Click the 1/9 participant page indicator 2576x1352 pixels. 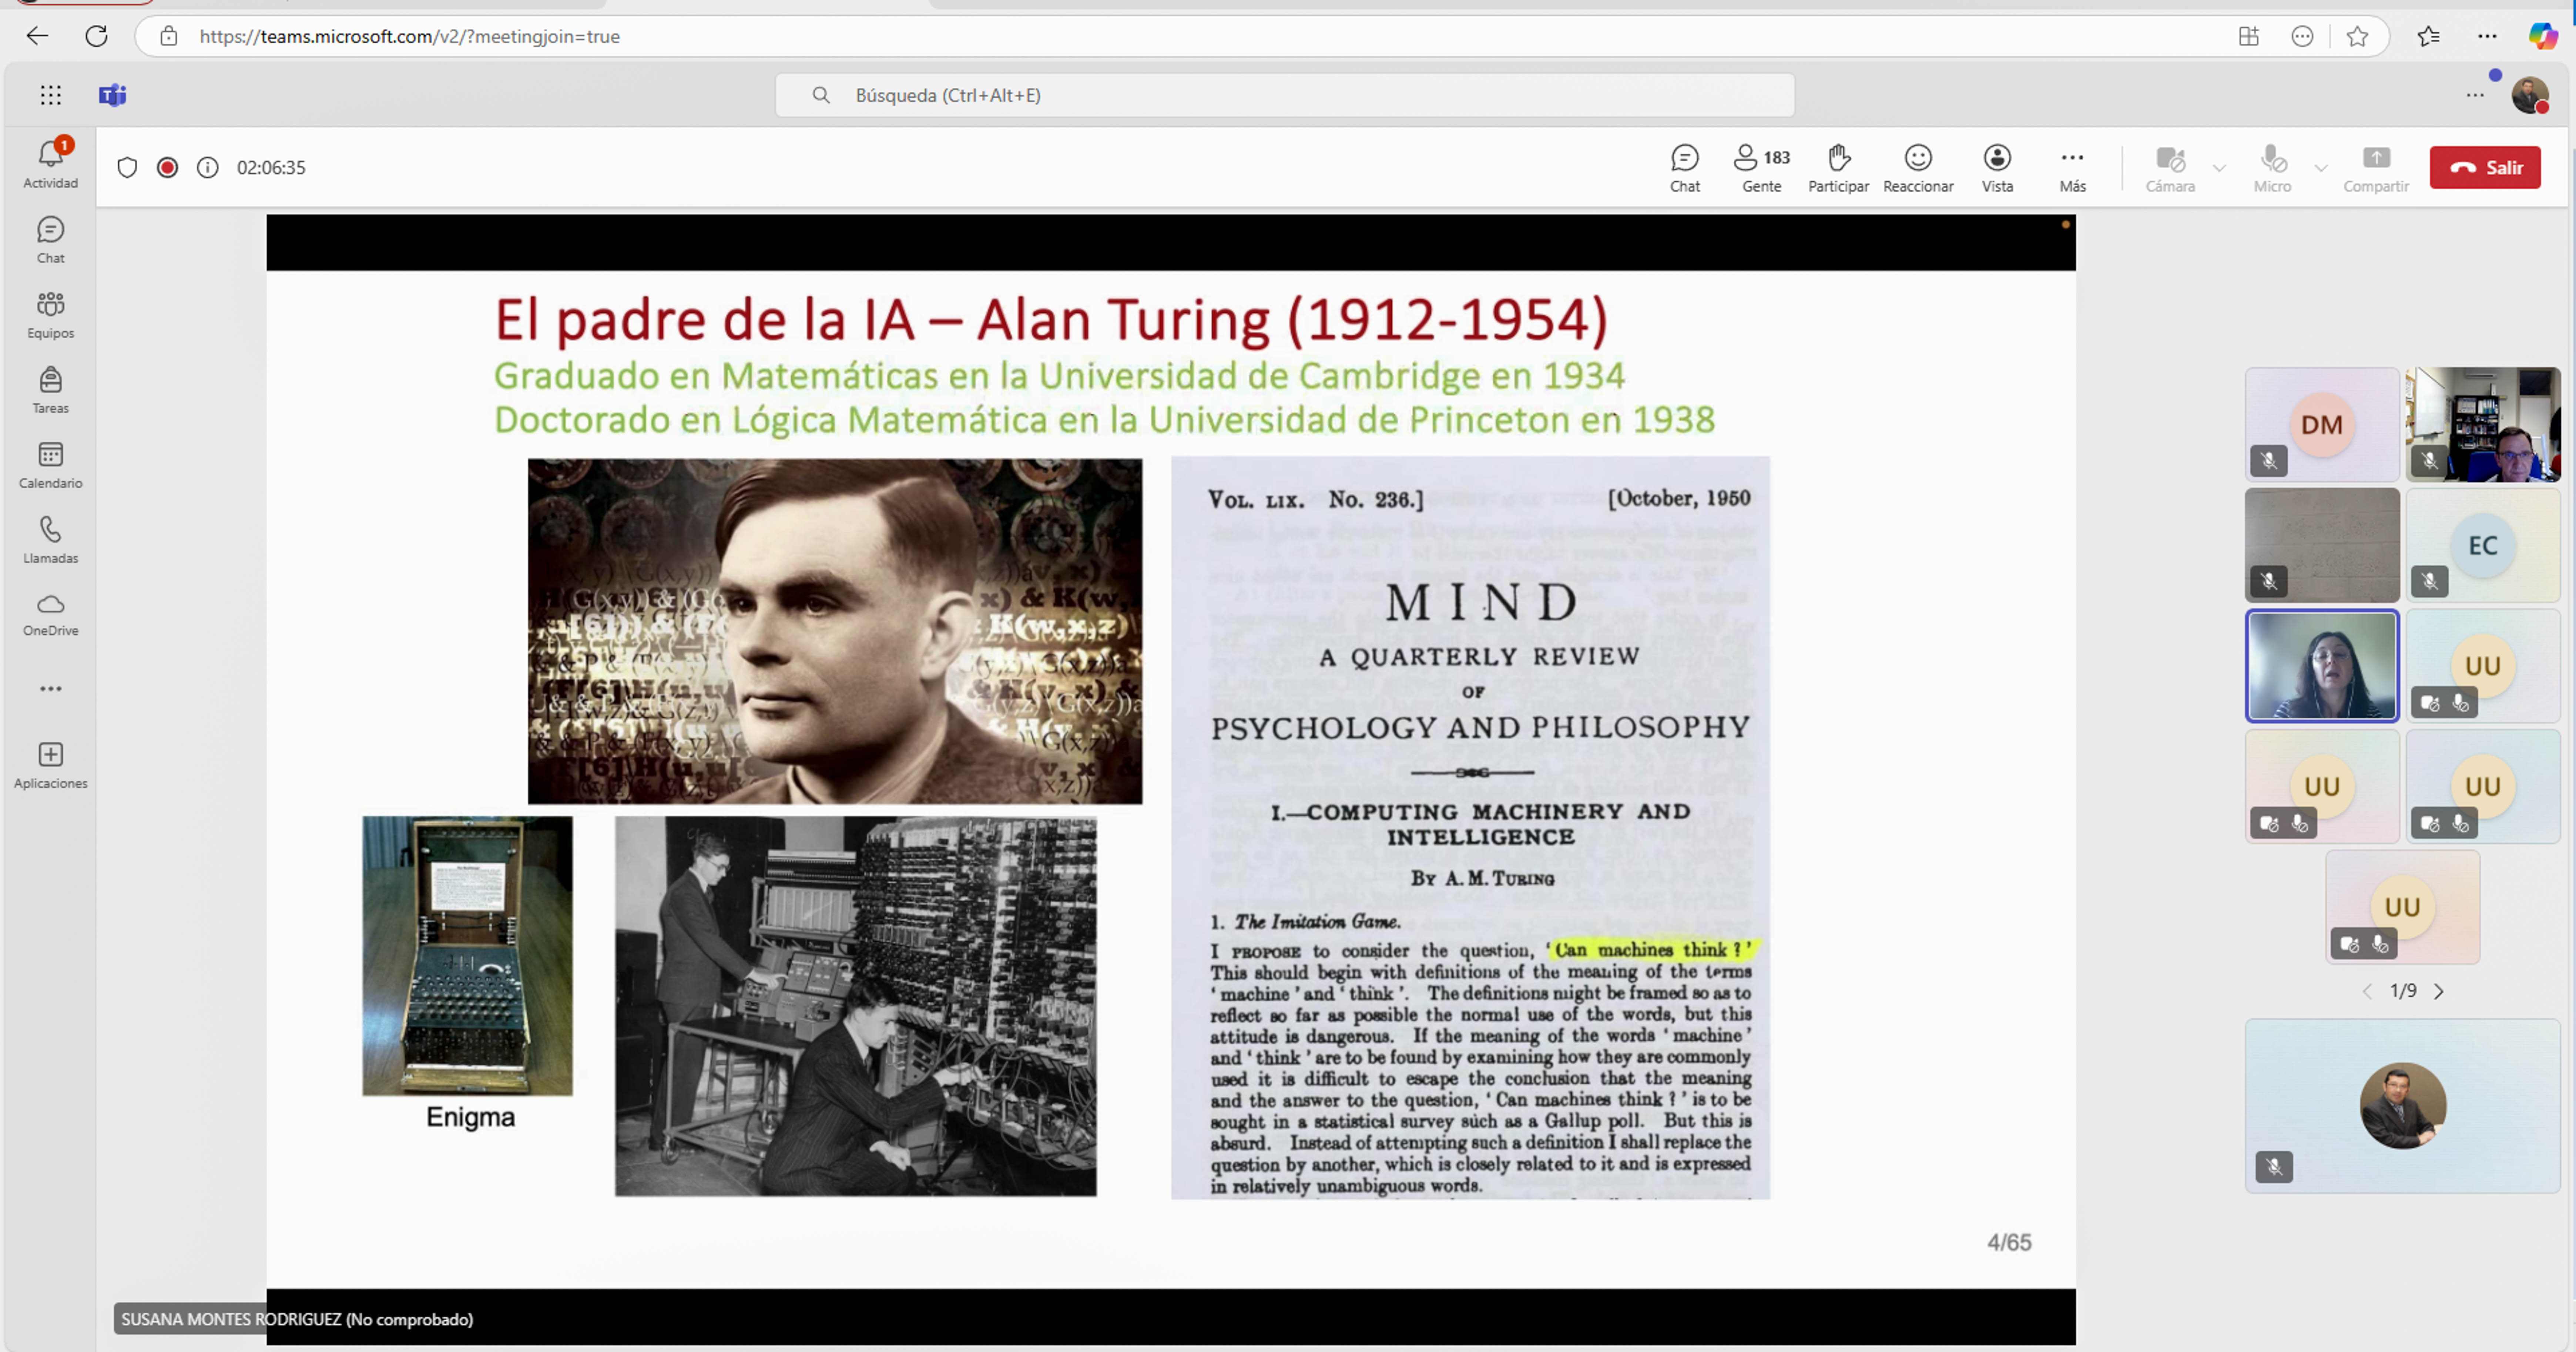pyautogui.click(x=2403, y=991)
